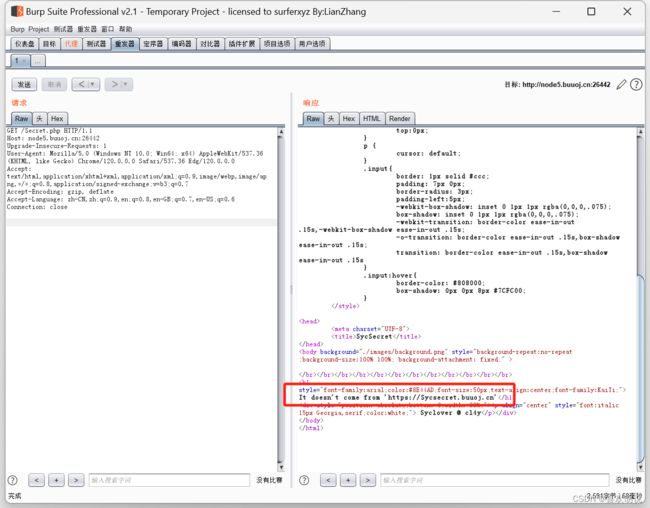Click the 'It doesn't come from' response line
650x508 pixels.
tap(405, 397)
